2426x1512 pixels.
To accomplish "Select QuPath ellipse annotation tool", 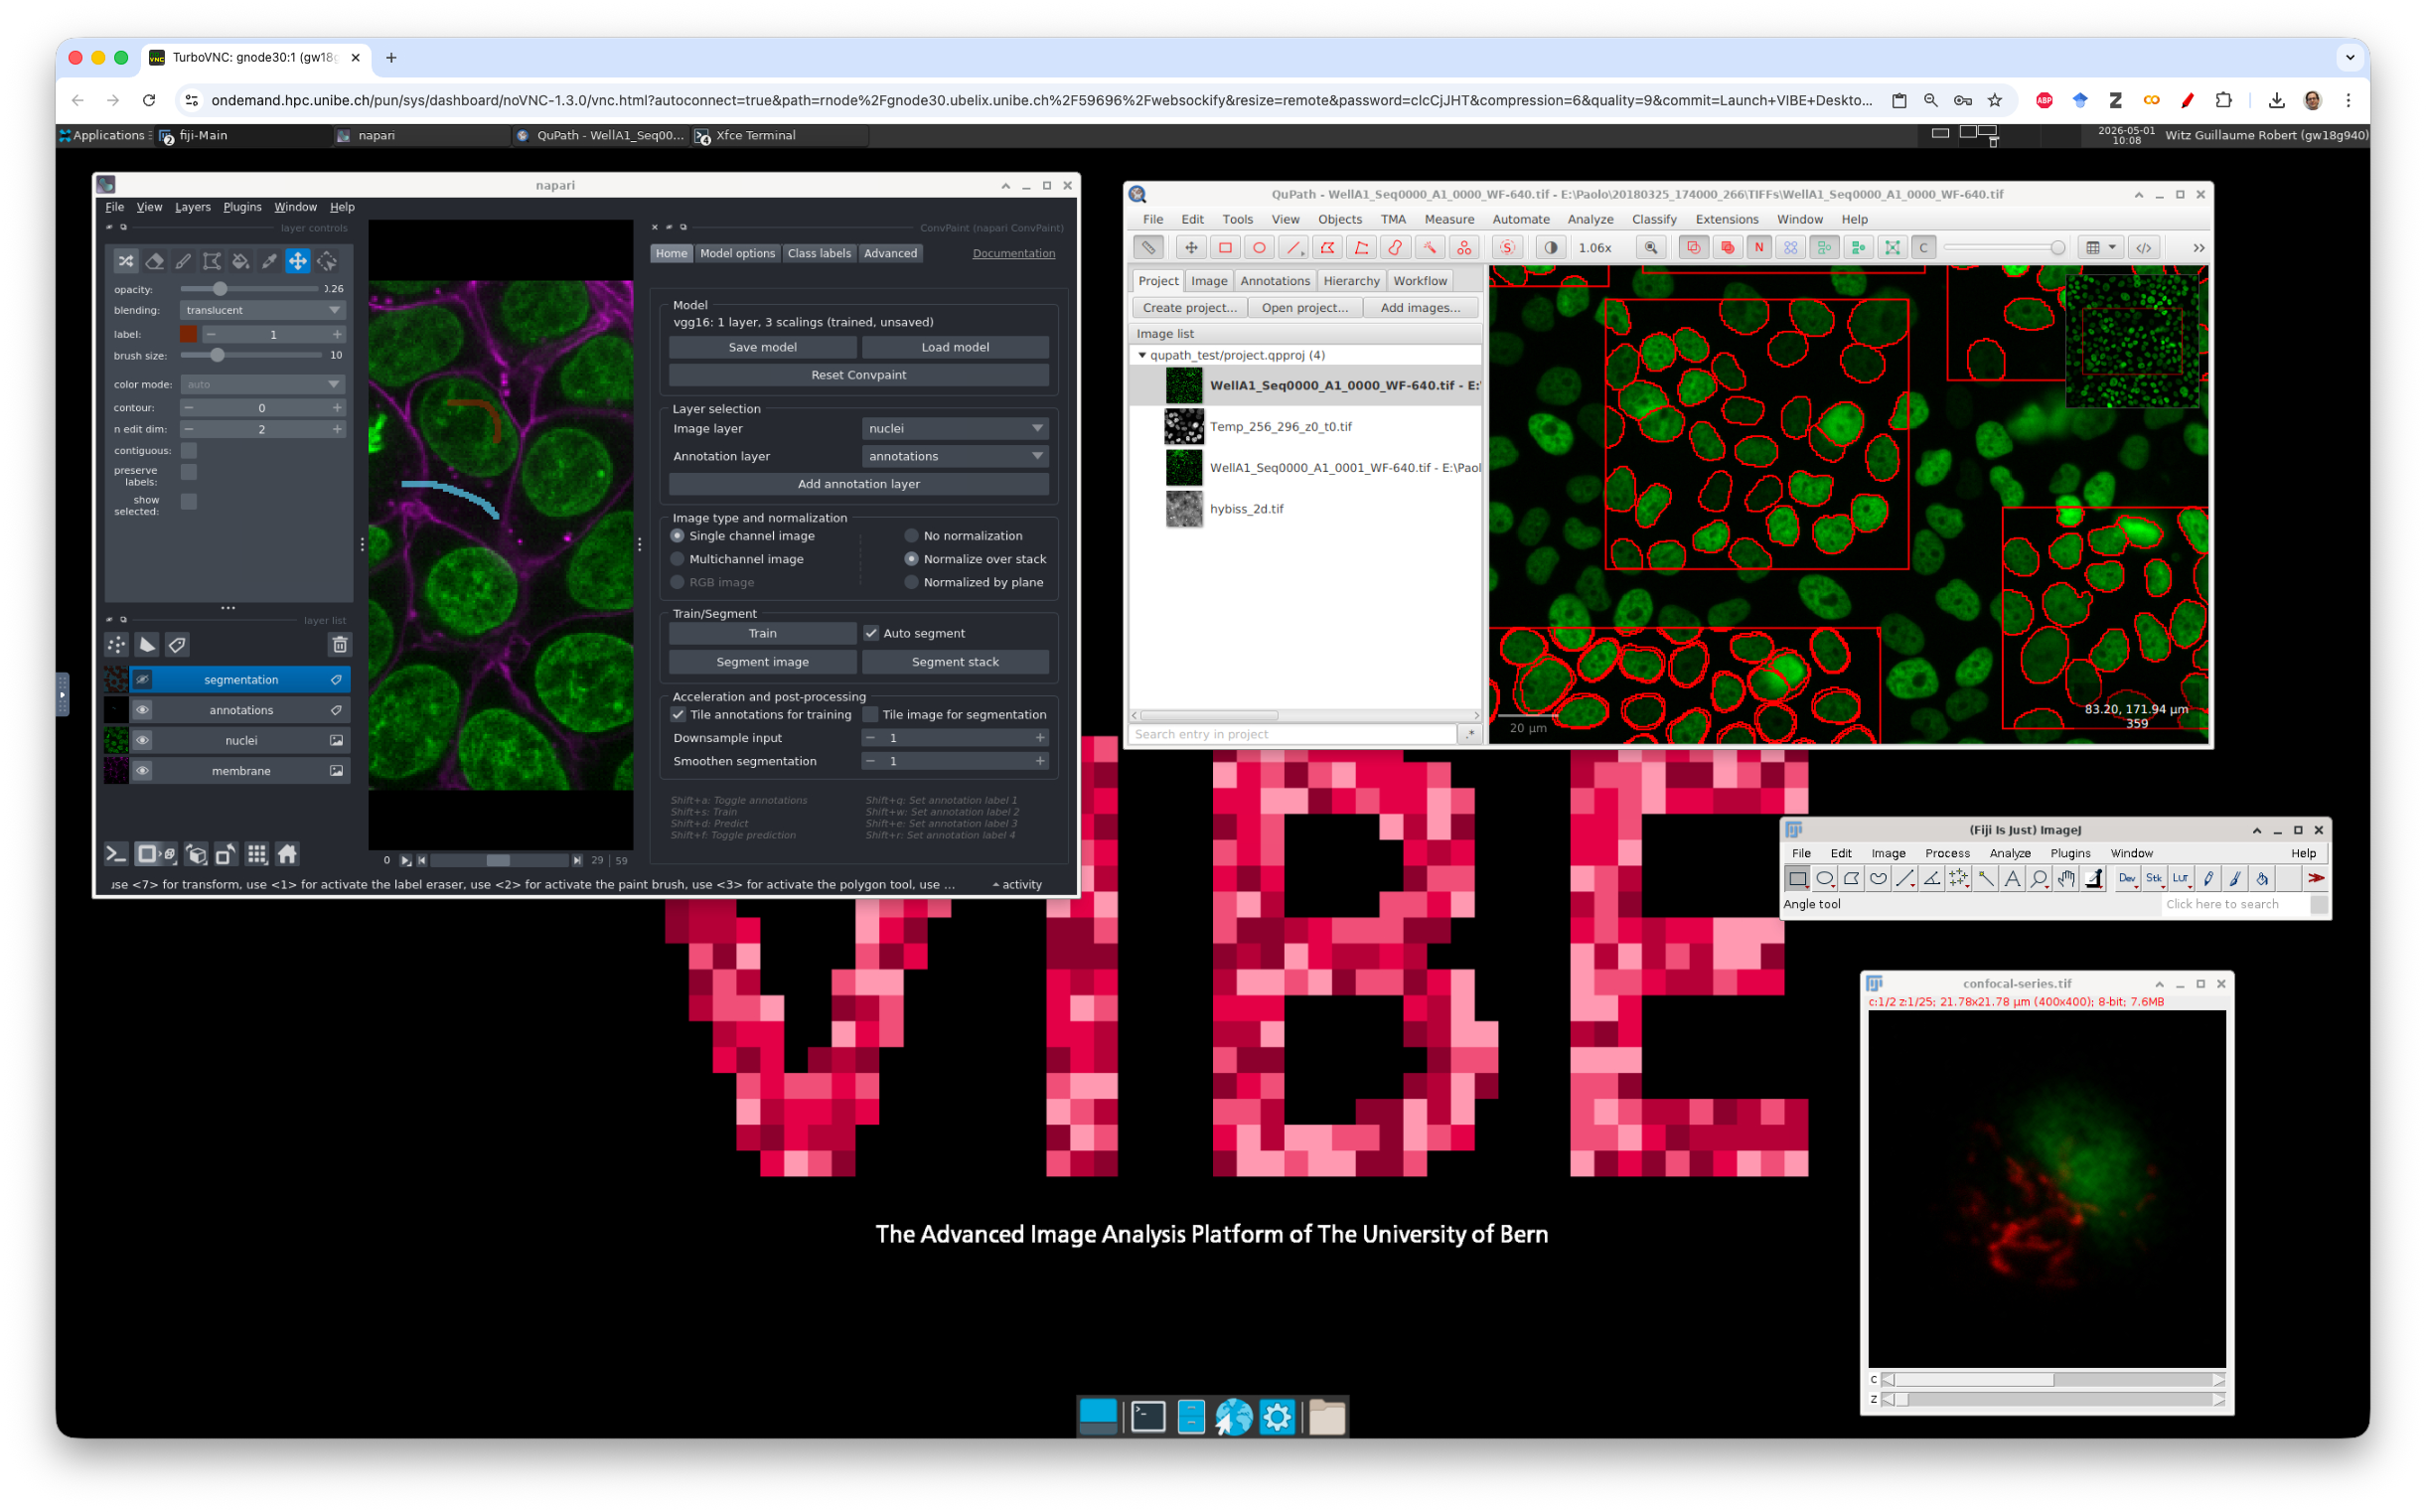I will click(1259, 248).
